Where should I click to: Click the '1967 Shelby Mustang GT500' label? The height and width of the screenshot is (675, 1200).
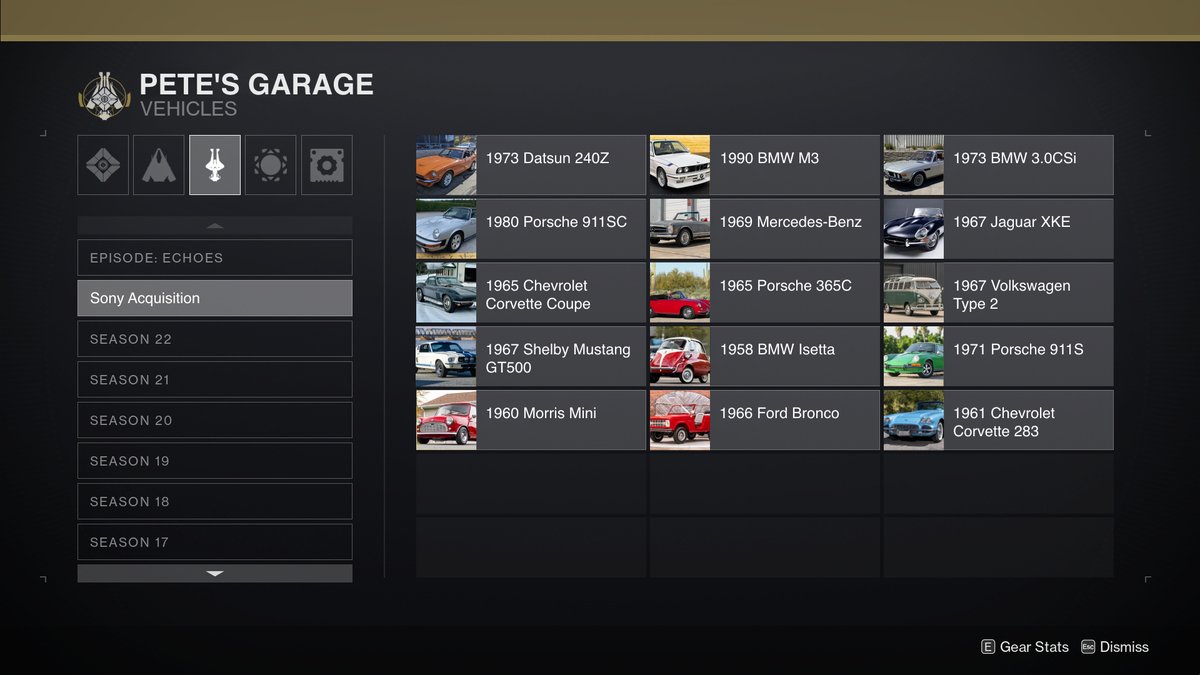tap(558, 358)
